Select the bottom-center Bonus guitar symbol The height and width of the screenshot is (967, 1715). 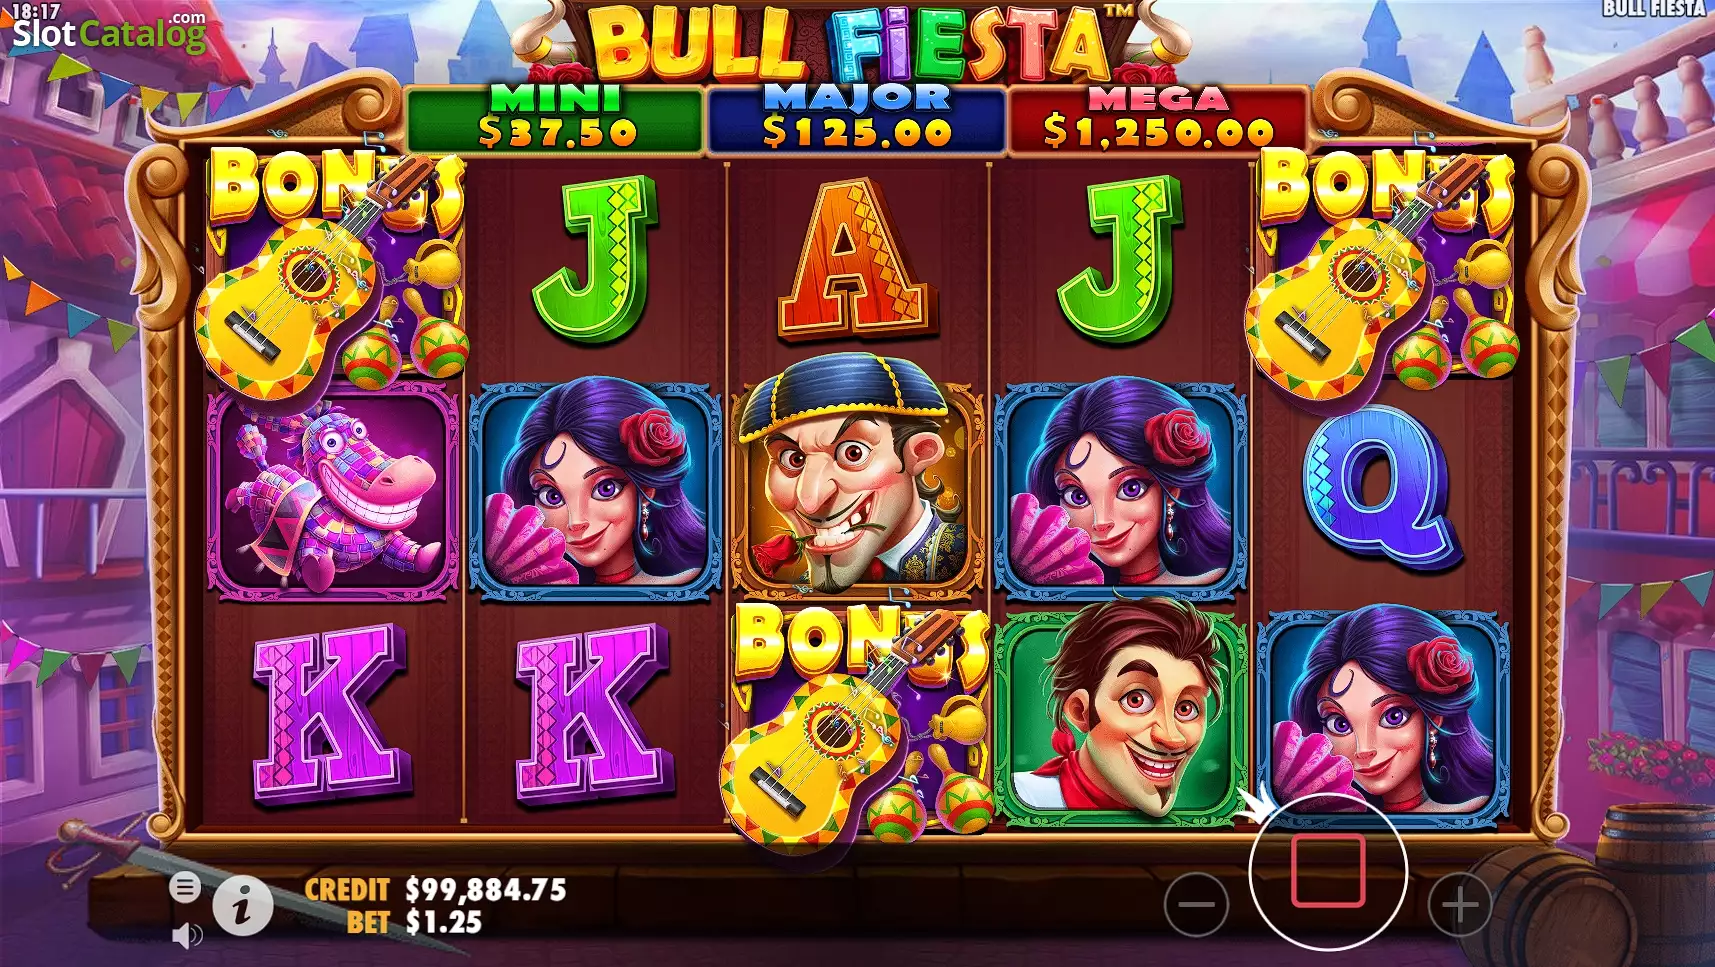[x=858, y=722]
